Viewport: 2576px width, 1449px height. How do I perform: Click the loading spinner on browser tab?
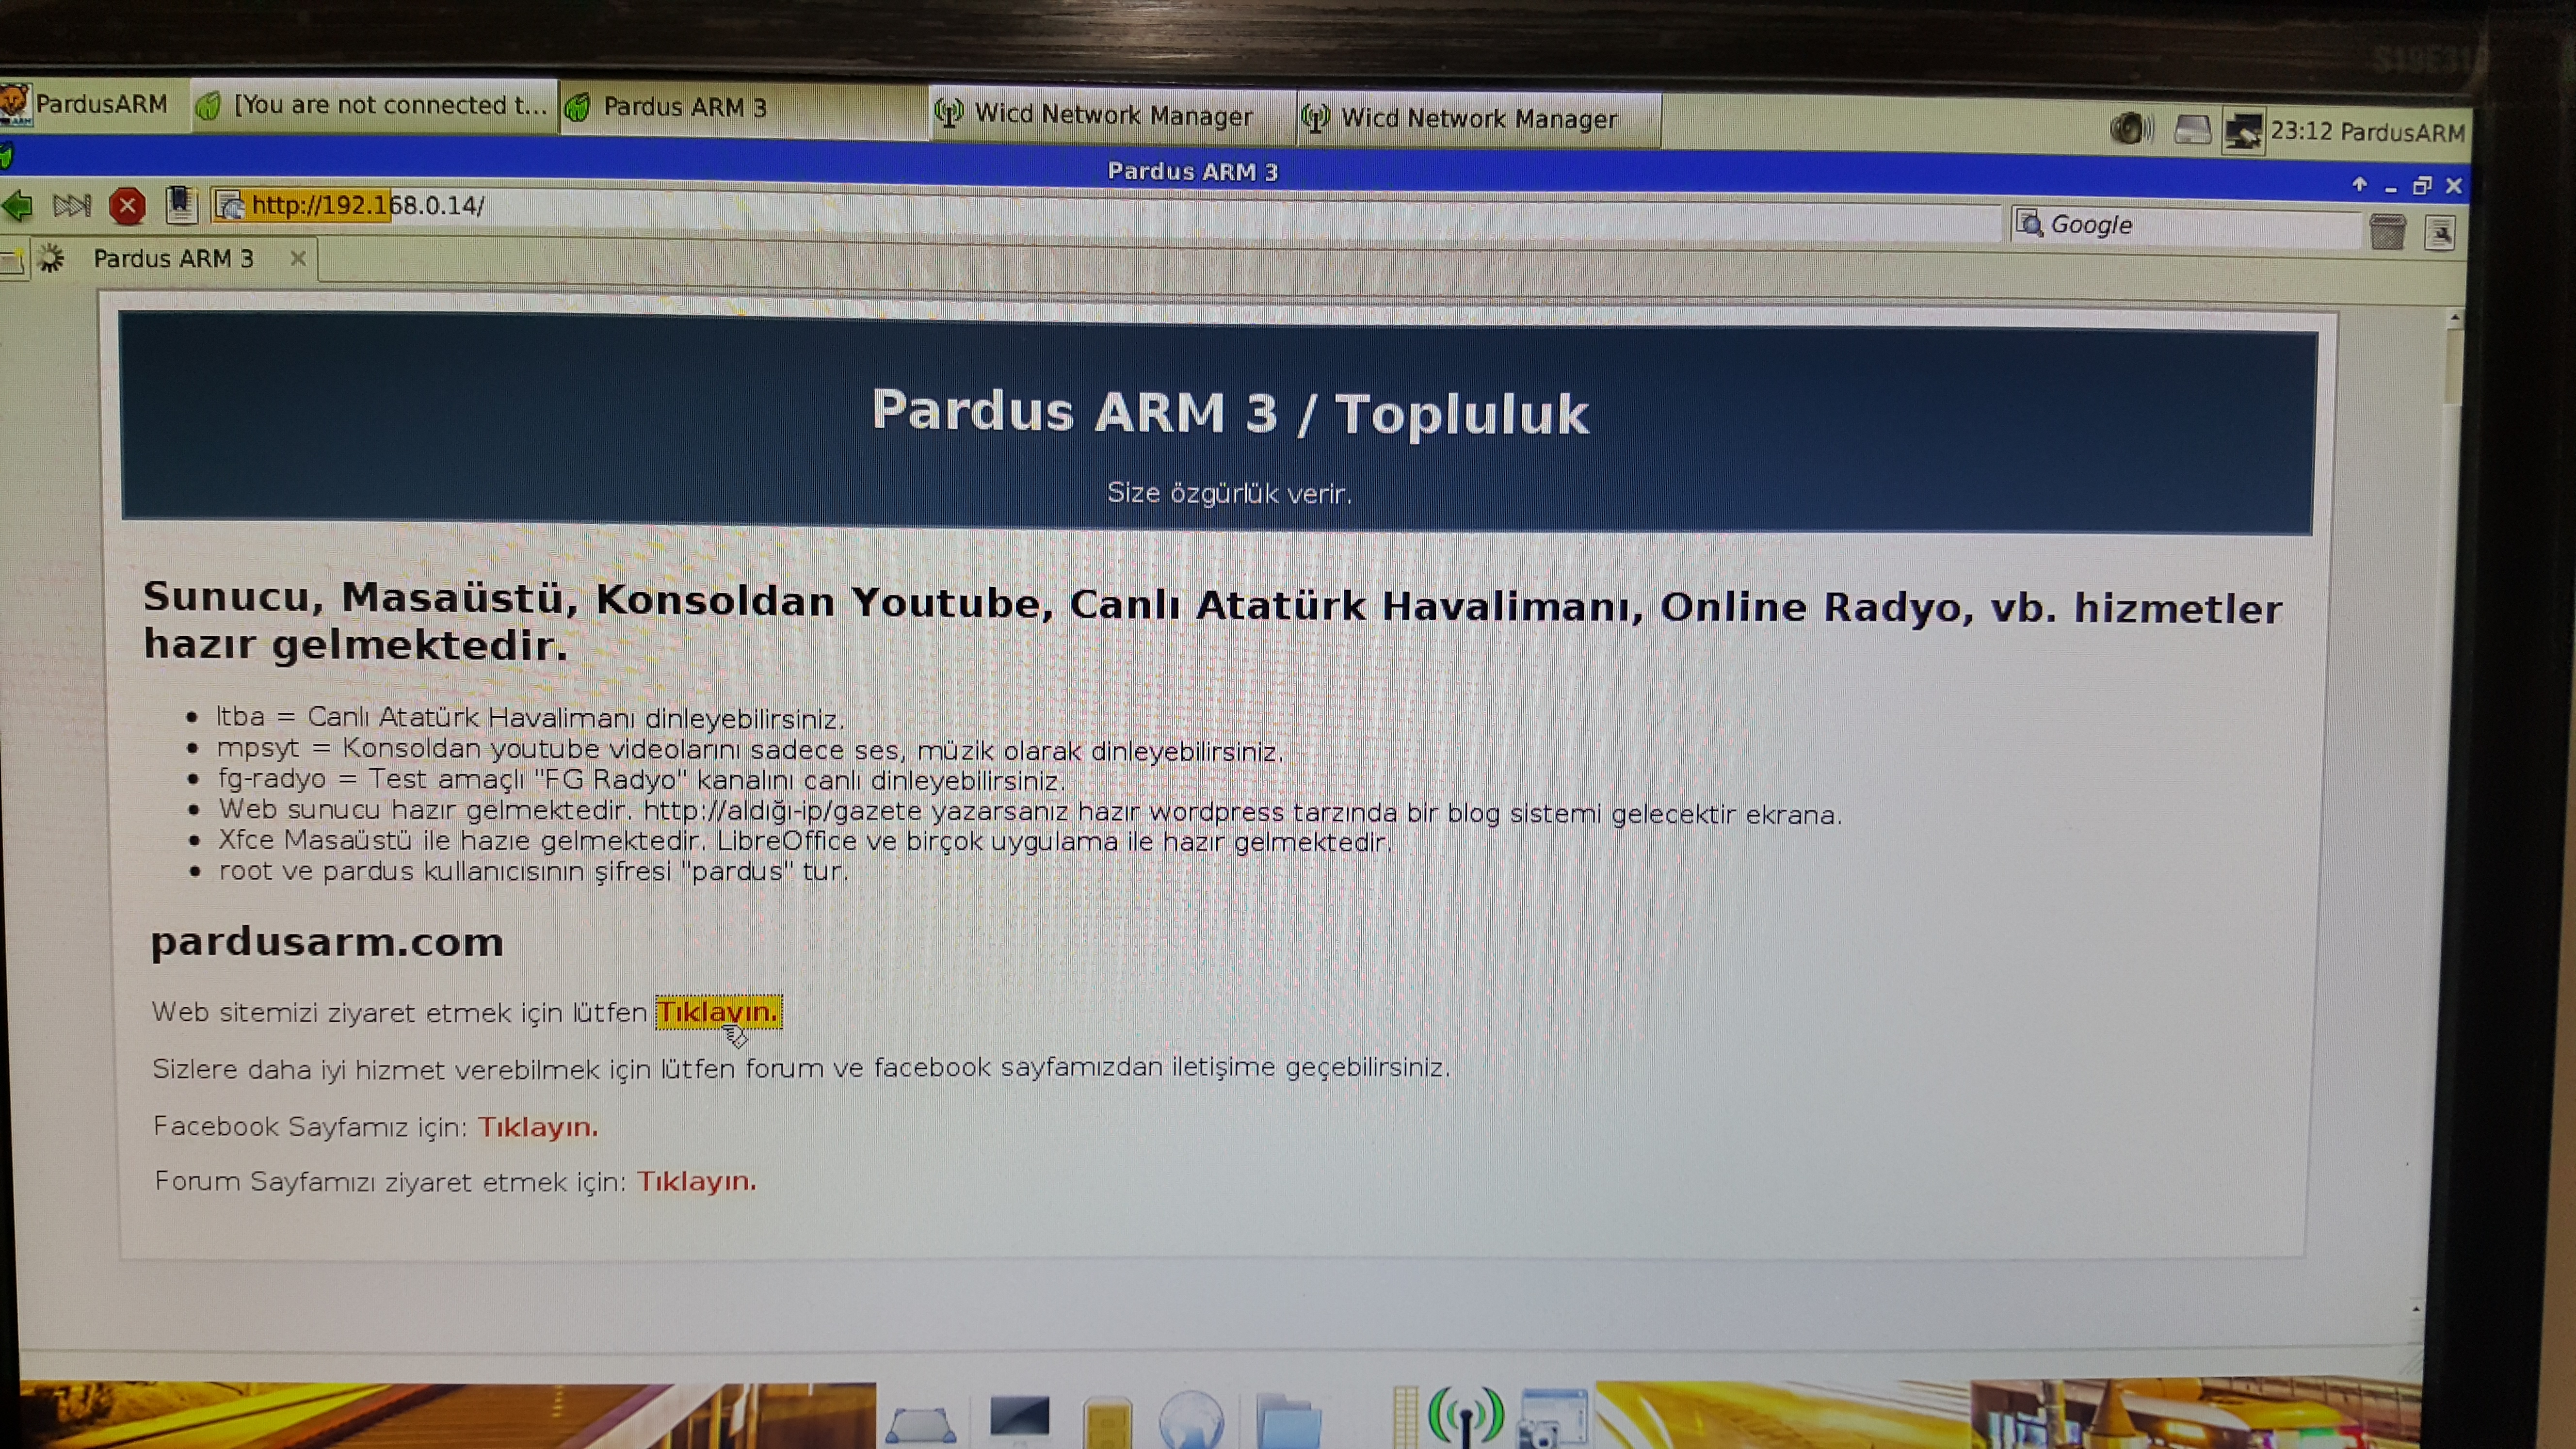tap(50, 259)
